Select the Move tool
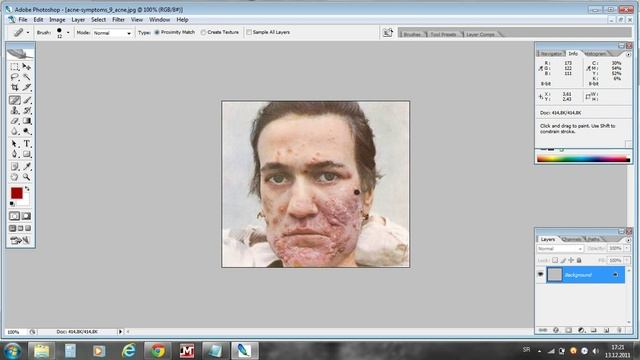 tap(27, 67)
